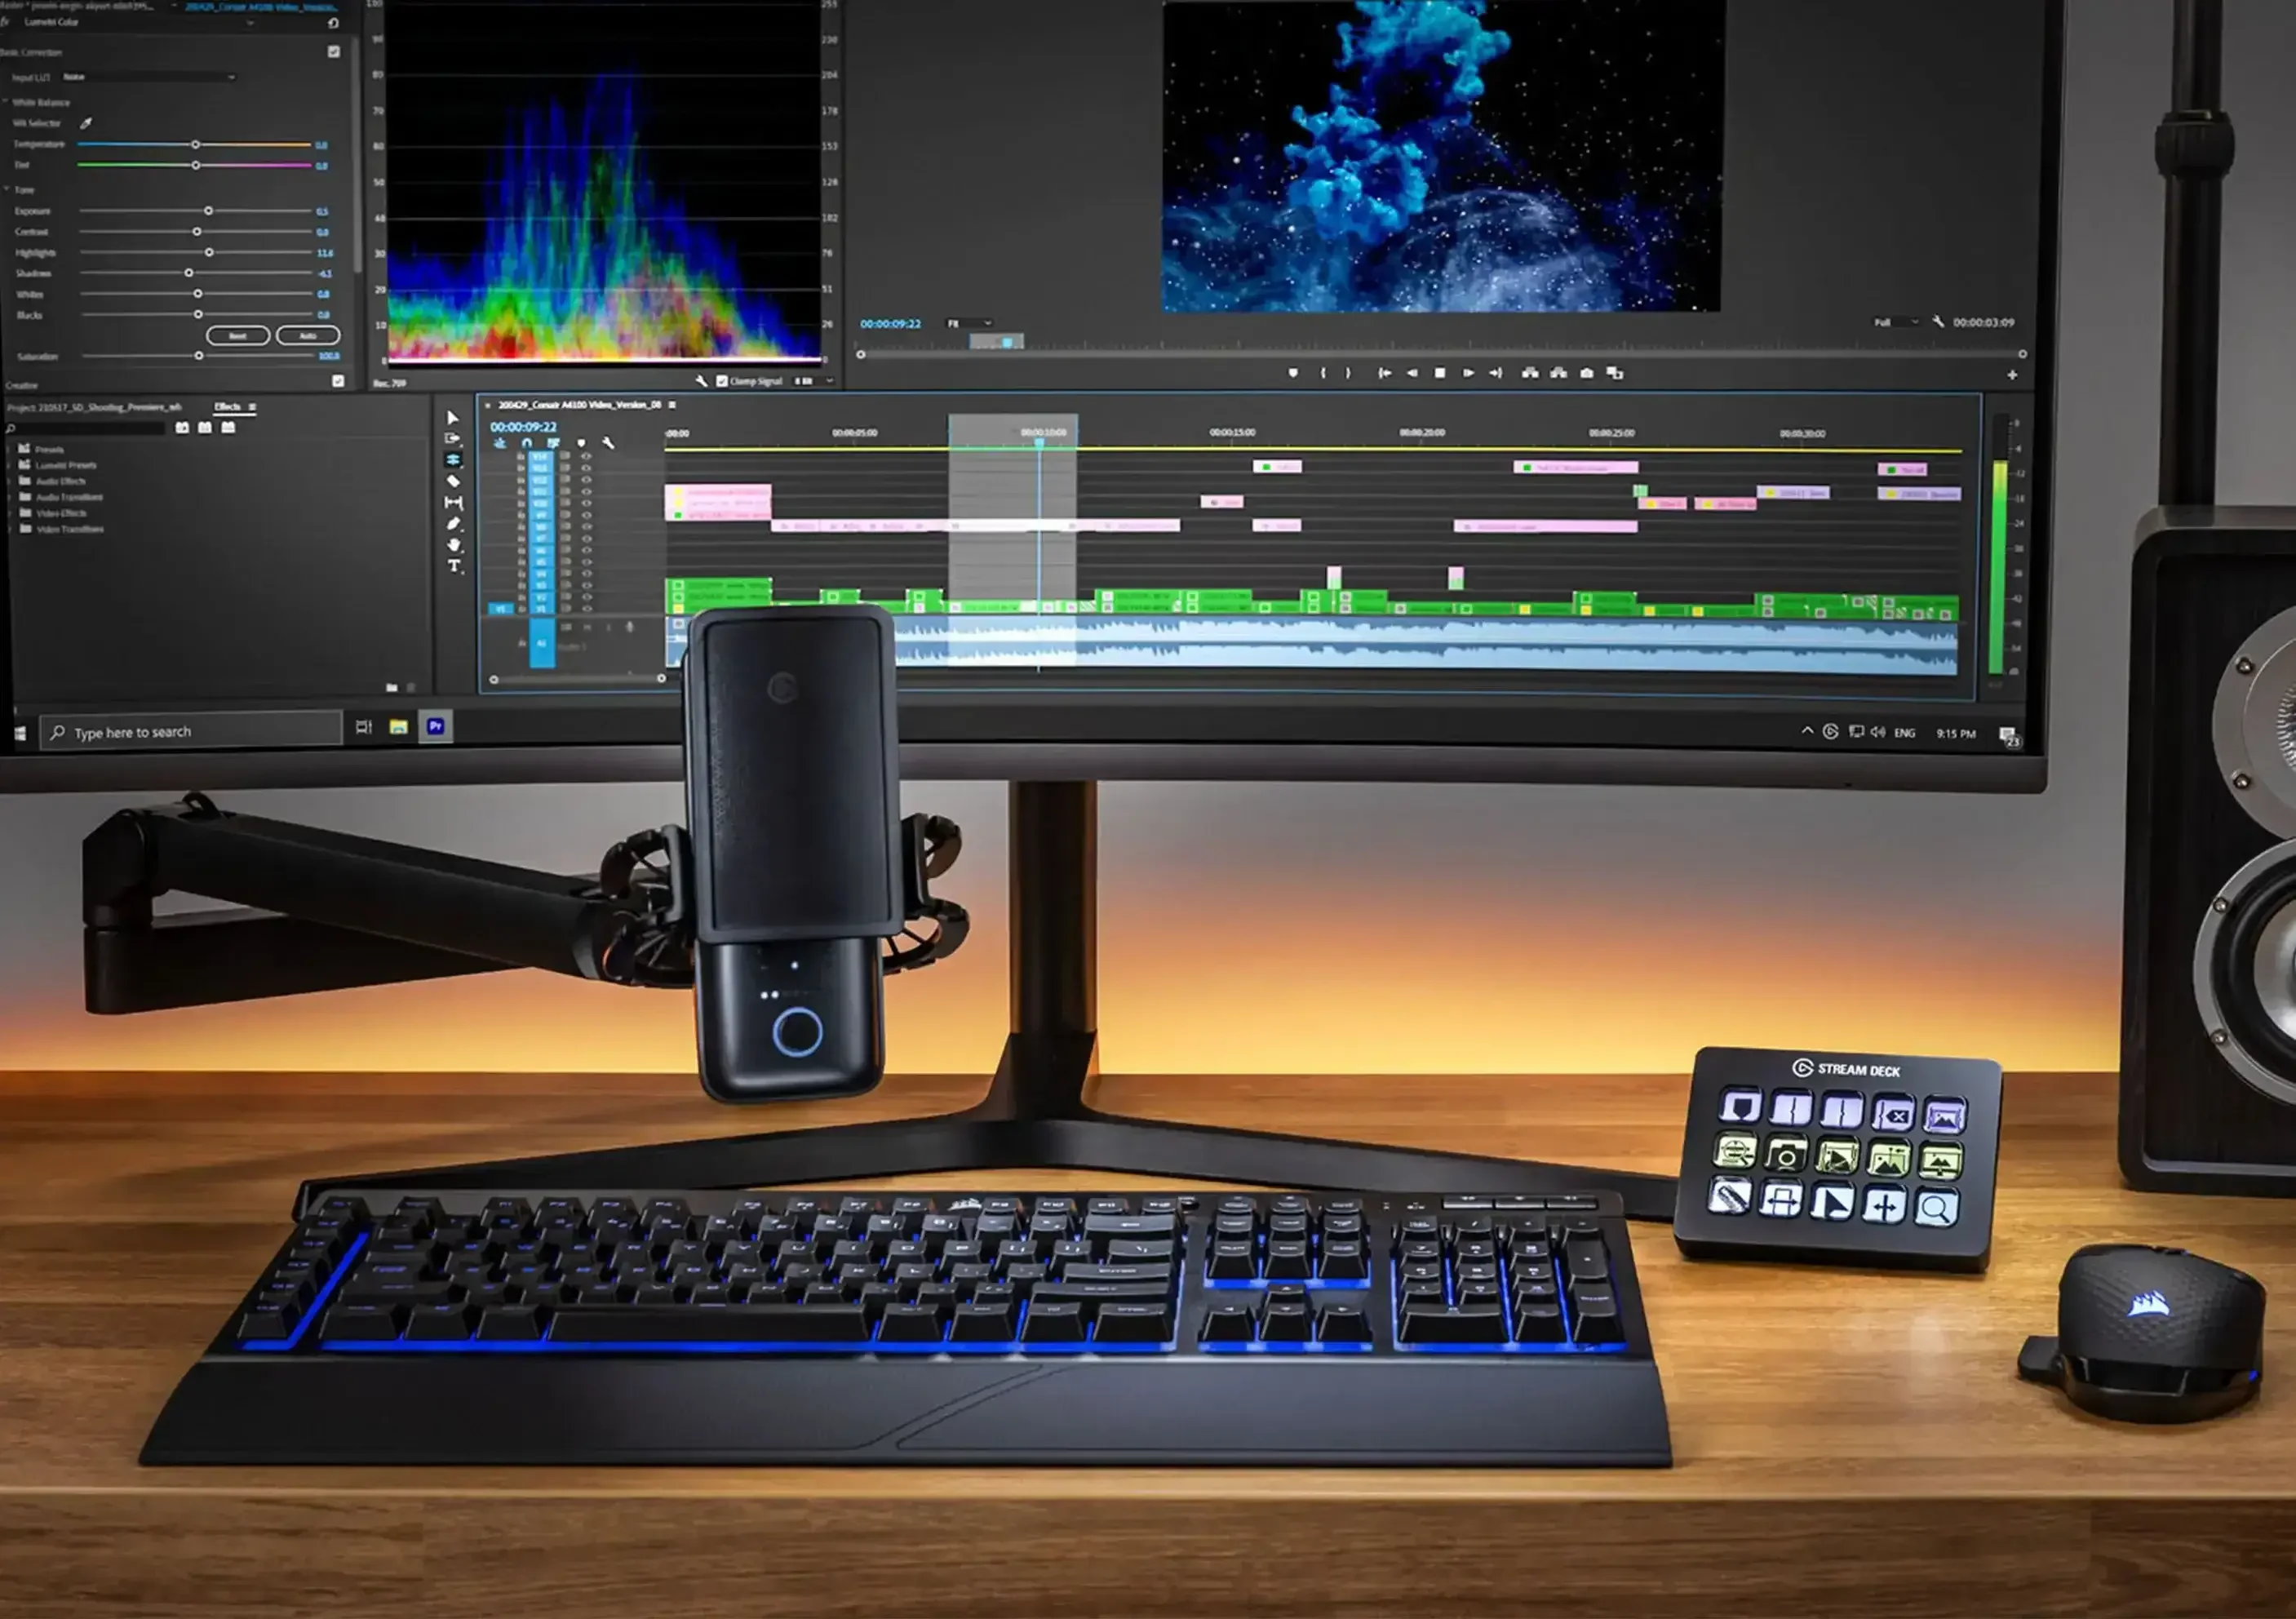Toggle Creative section checkbox

pos(338,381)
